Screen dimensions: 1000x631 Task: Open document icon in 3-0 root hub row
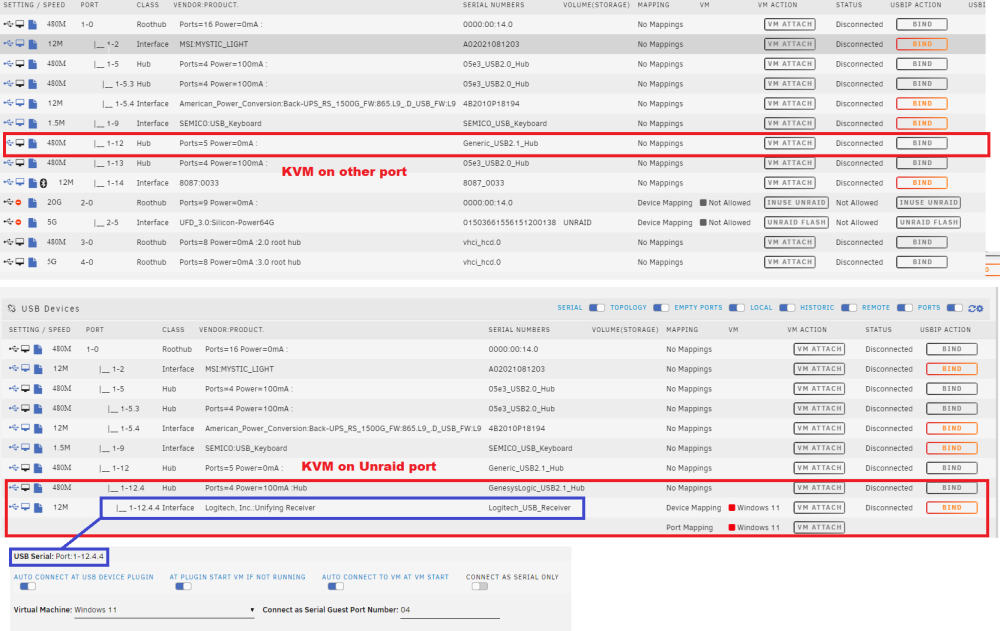(33, 242)
